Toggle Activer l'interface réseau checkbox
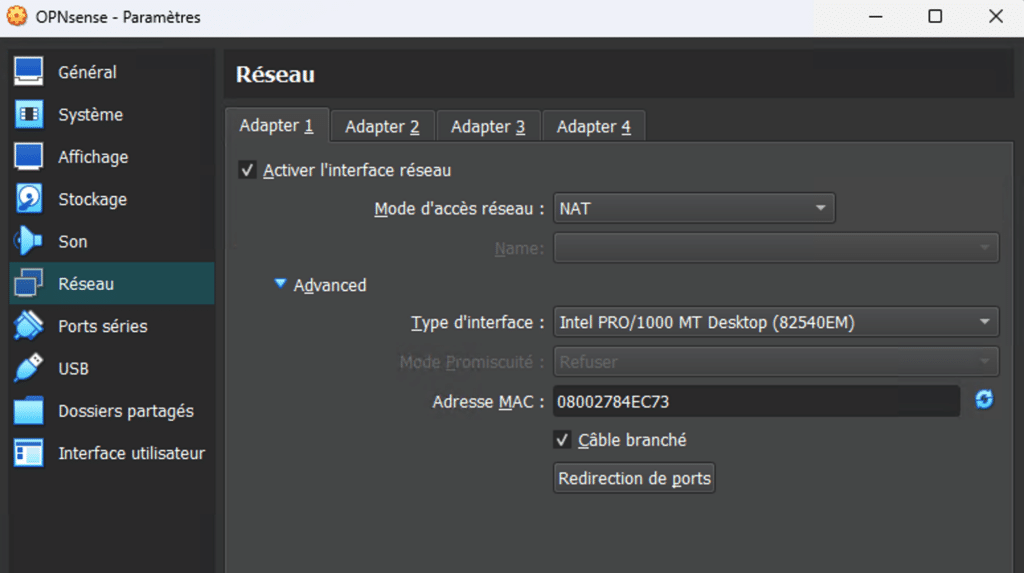This screenshot has height=573, width=1024. point(247,171)
